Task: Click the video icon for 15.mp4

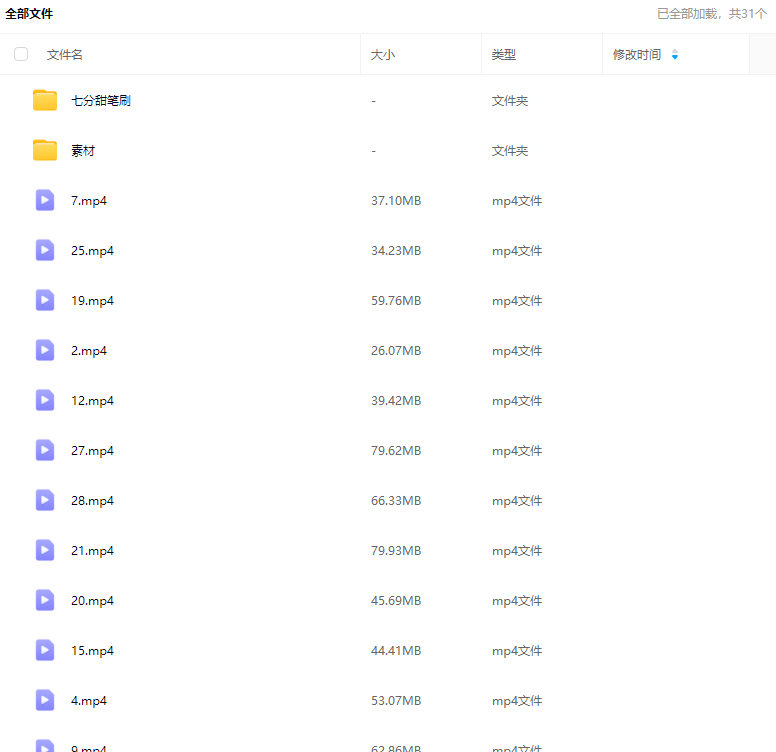Action: 45,650
